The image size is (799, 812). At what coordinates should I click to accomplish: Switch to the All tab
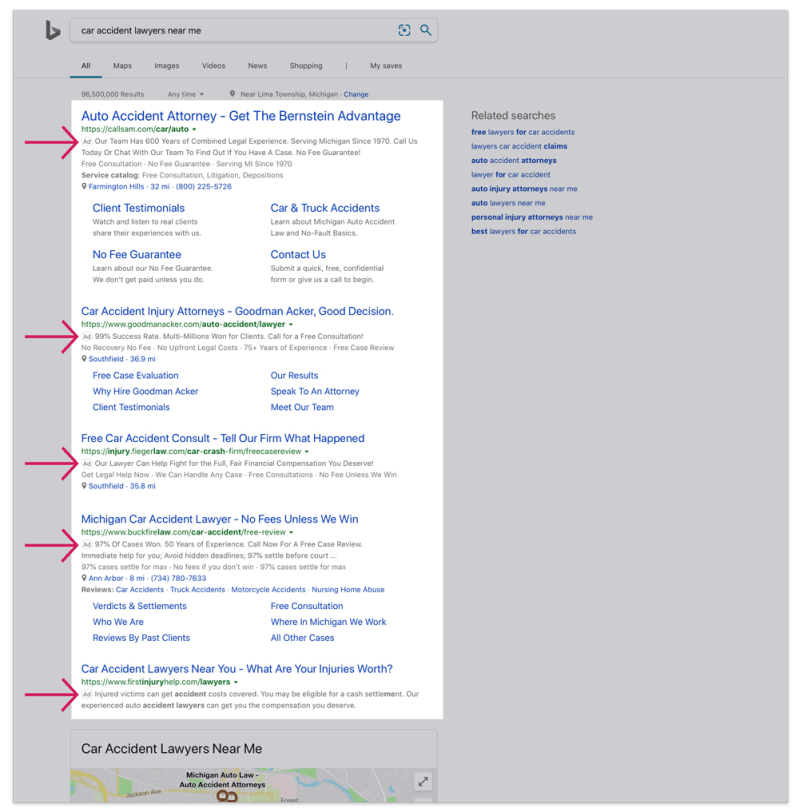coord(86,66)
